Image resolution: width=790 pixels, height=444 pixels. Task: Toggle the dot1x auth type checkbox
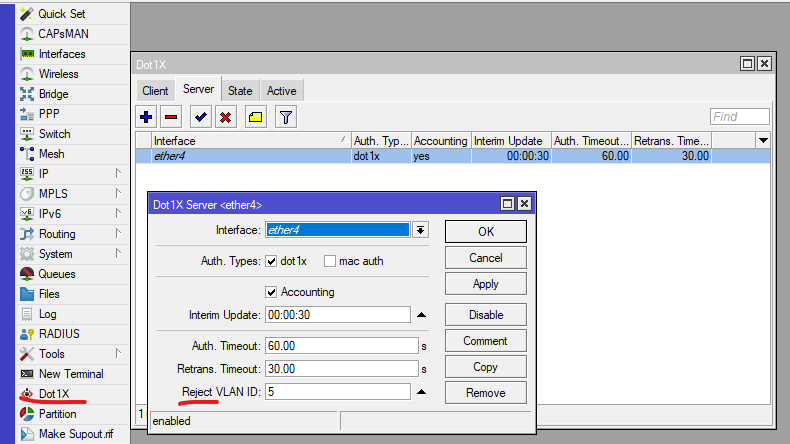(x=271, y=261)
